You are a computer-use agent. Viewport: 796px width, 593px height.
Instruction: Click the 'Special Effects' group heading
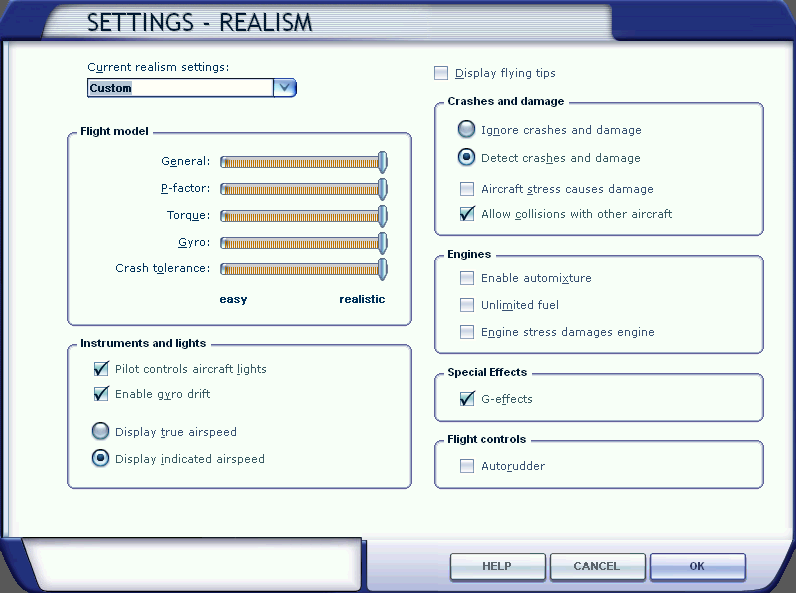tap(487, 372)
